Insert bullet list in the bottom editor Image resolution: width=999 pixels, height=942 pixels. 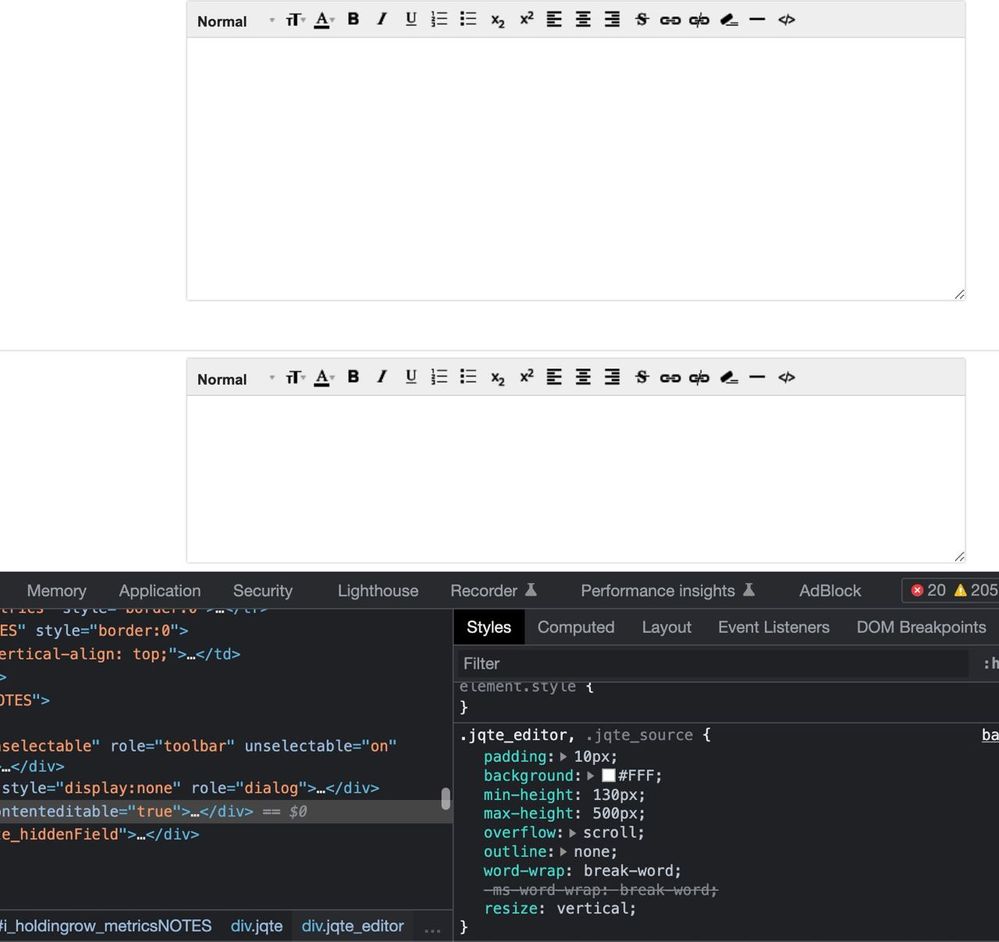(468, 377)
